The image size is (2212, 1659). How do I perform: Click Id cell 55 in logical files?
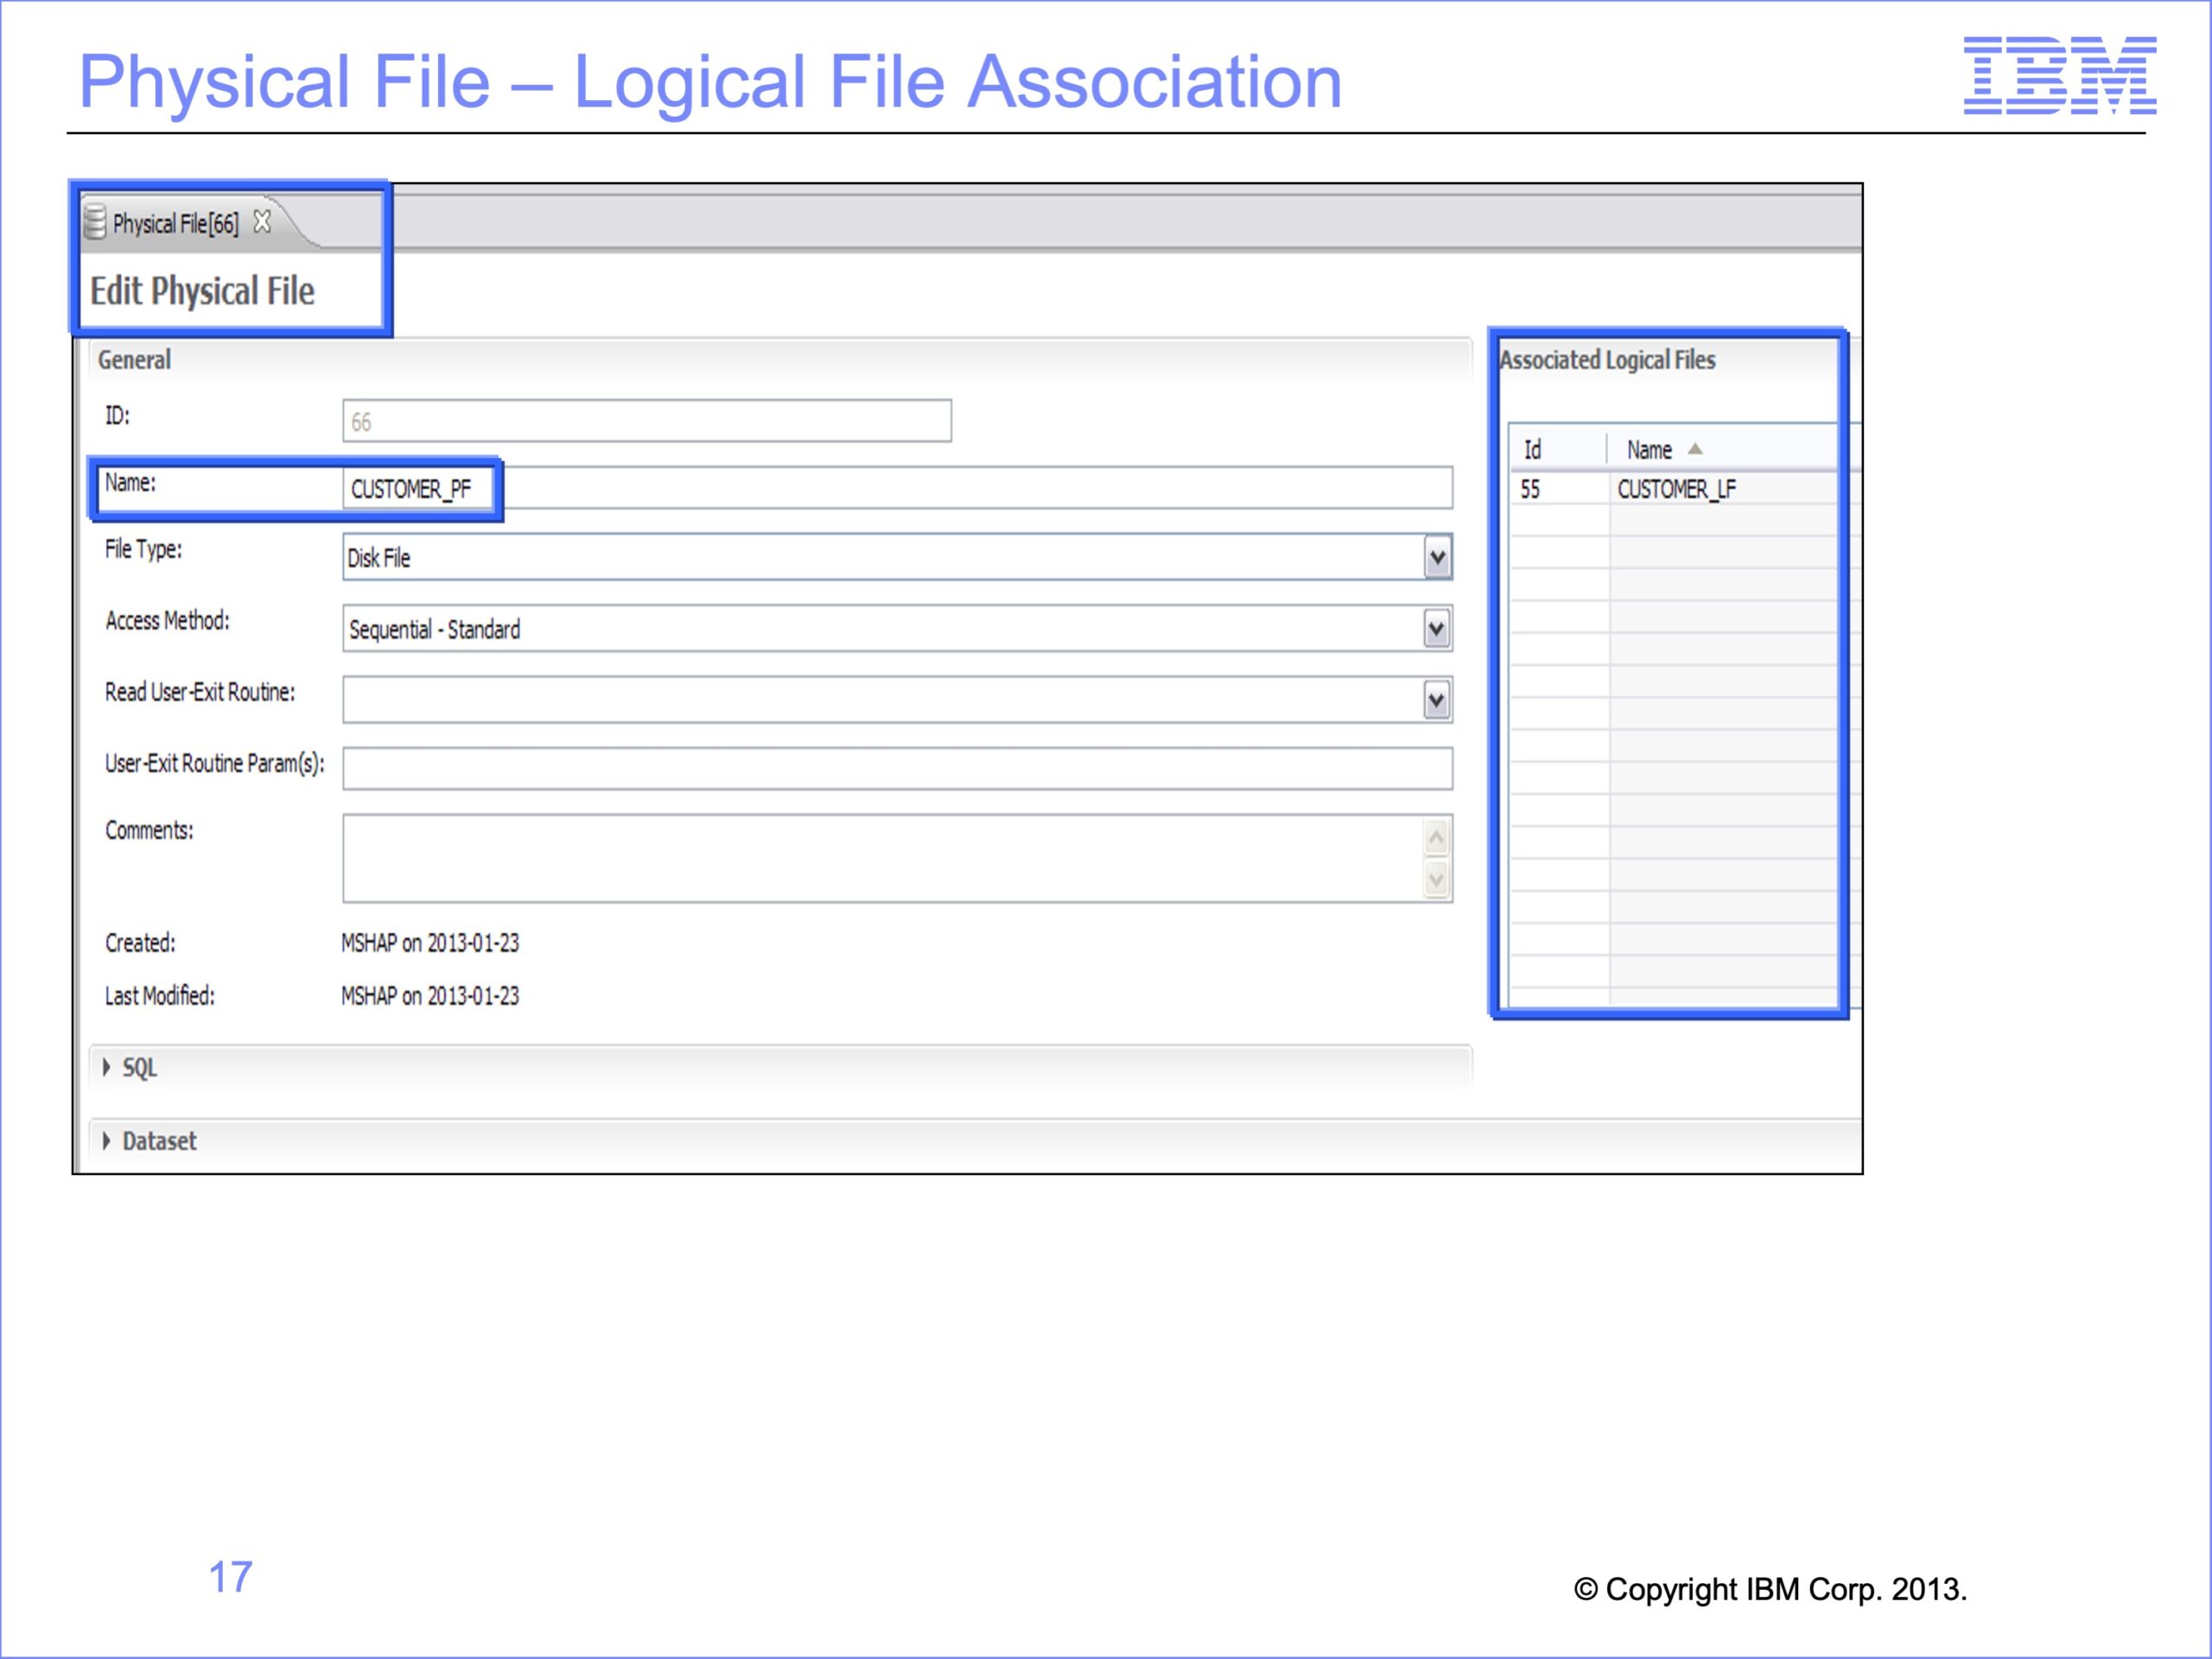tap(1530, 489)
